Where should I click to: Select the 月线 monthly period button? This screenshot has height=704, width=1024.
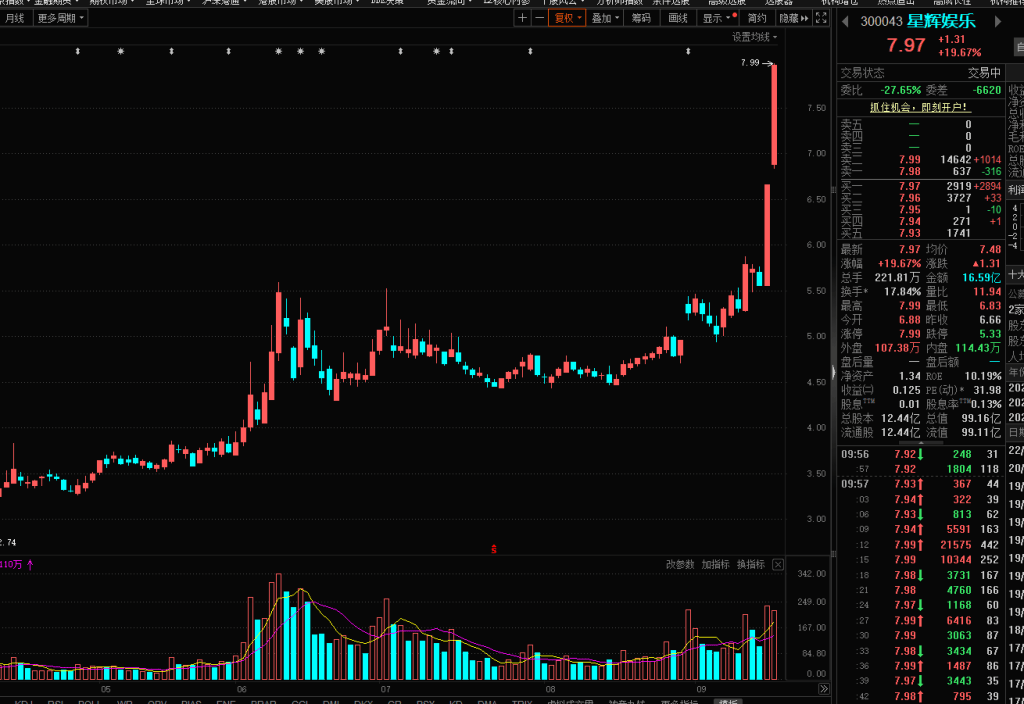point(14,18)
